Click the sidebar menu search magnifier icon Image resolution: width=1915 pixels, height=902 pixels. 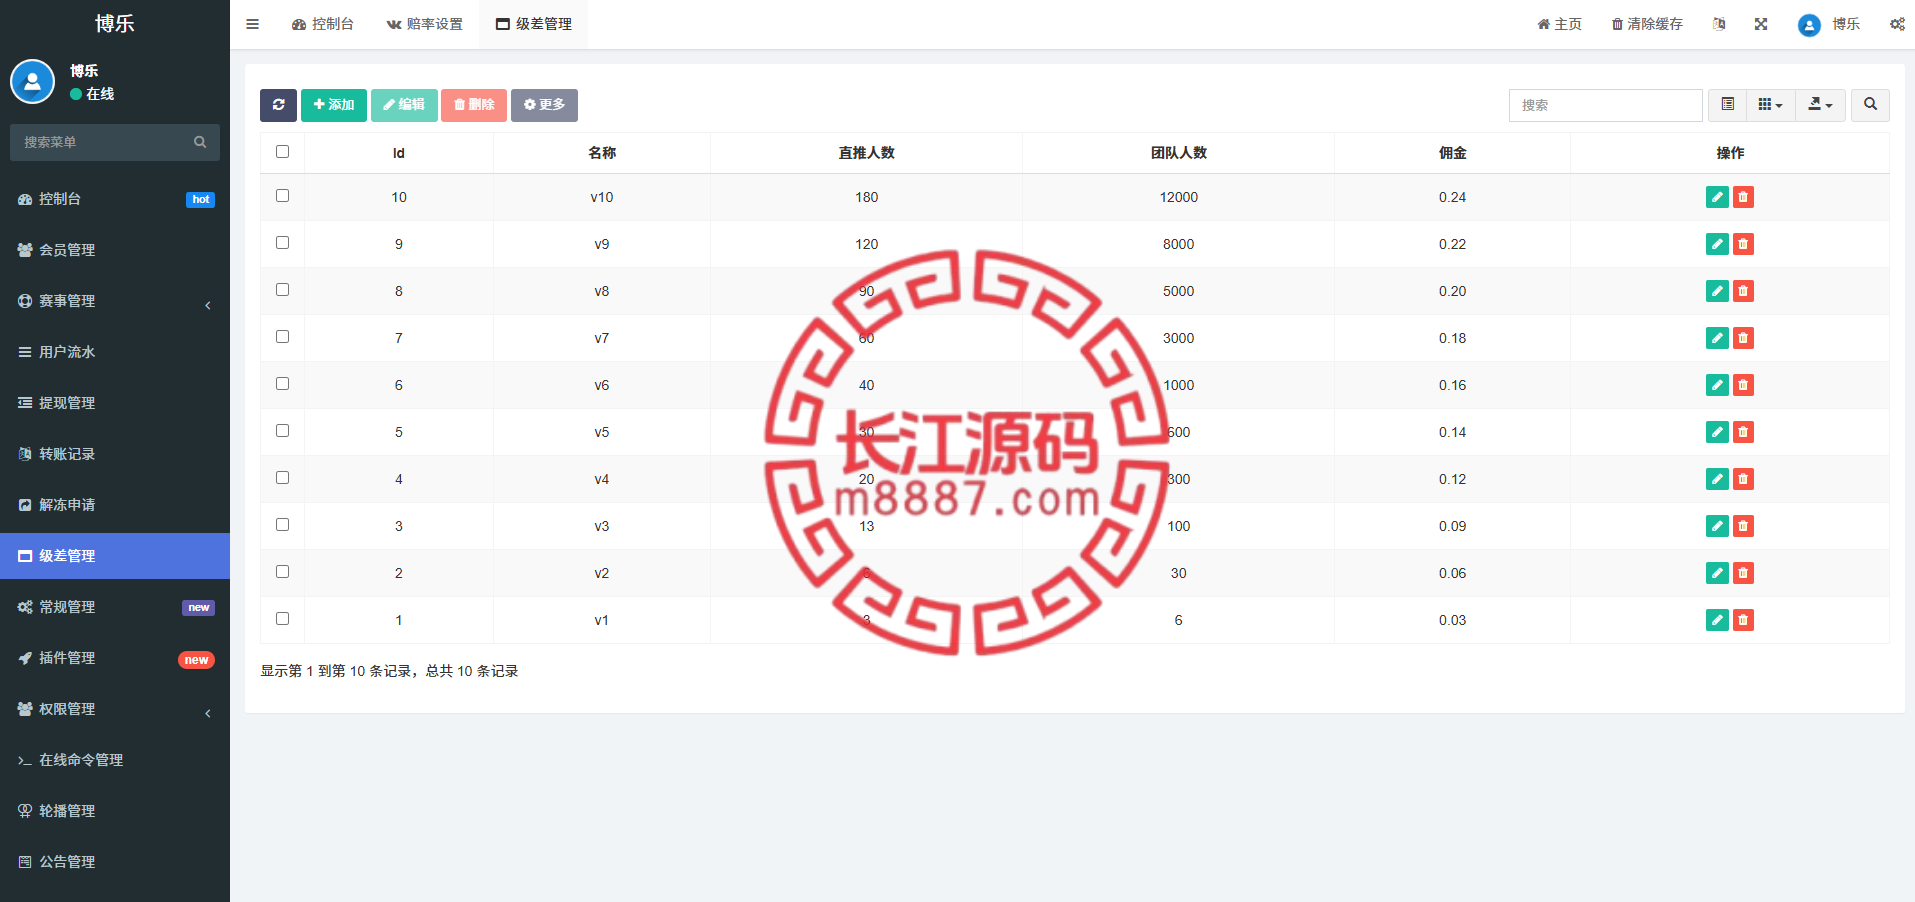(x=200, y=142)
